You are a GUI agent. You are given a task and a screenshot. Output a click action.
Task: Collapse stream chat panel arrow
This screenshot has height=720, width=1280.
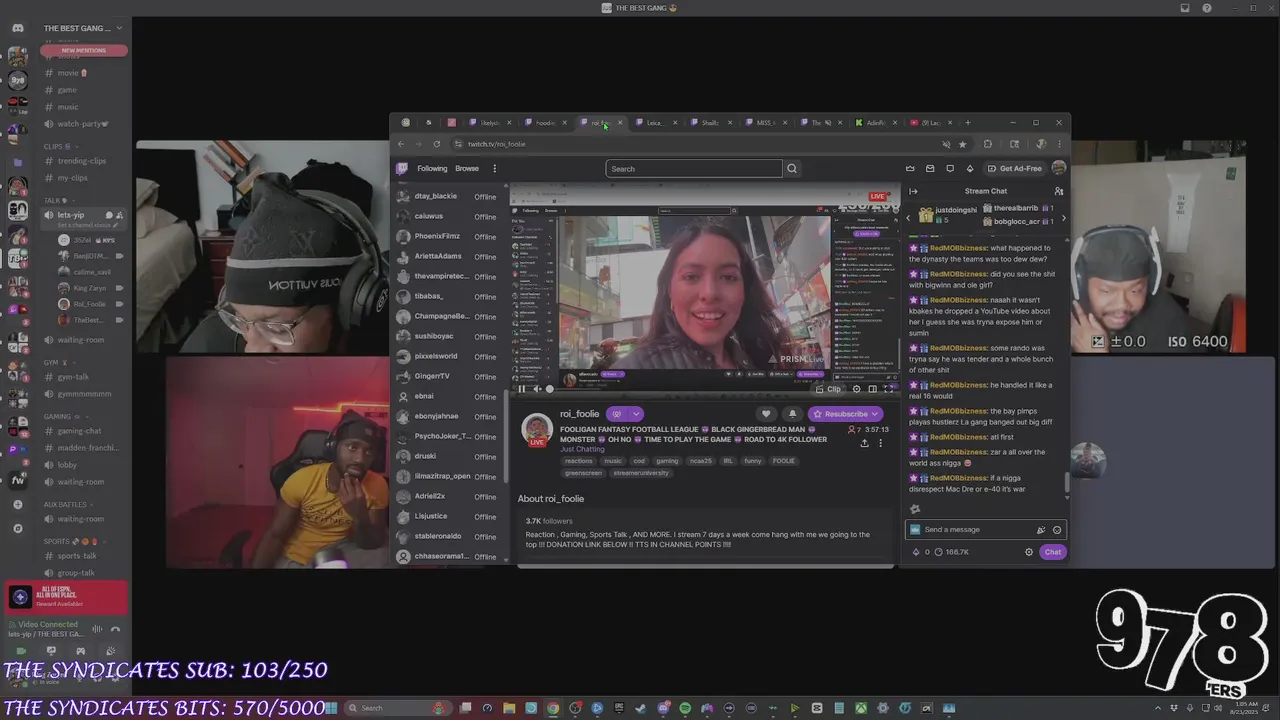913,191
